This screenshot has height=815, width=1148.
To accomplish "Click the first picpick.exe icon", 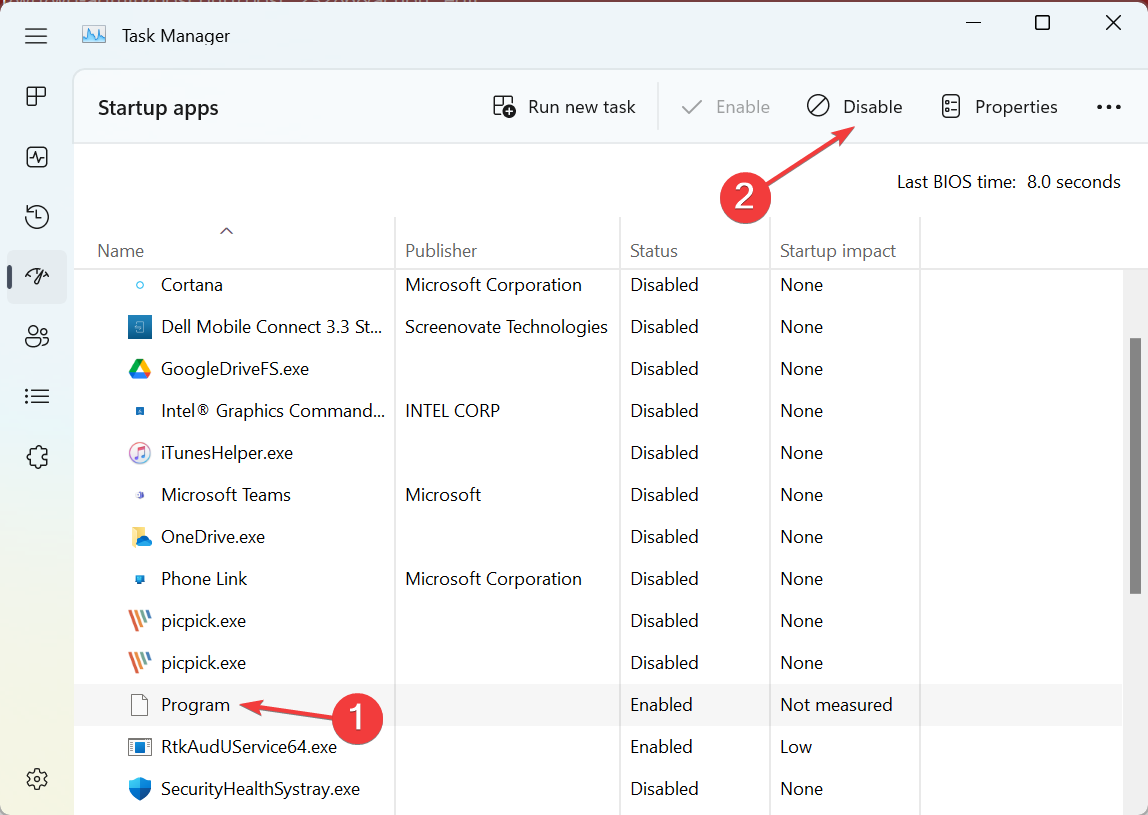I will [140, 621].
